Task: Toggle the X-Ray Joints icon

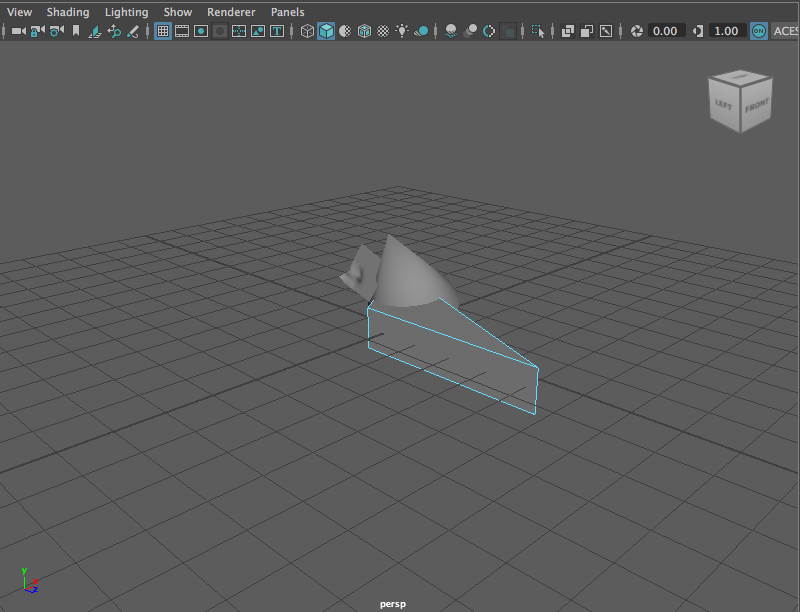Action: pyautogui.click(x=606, y=31)
